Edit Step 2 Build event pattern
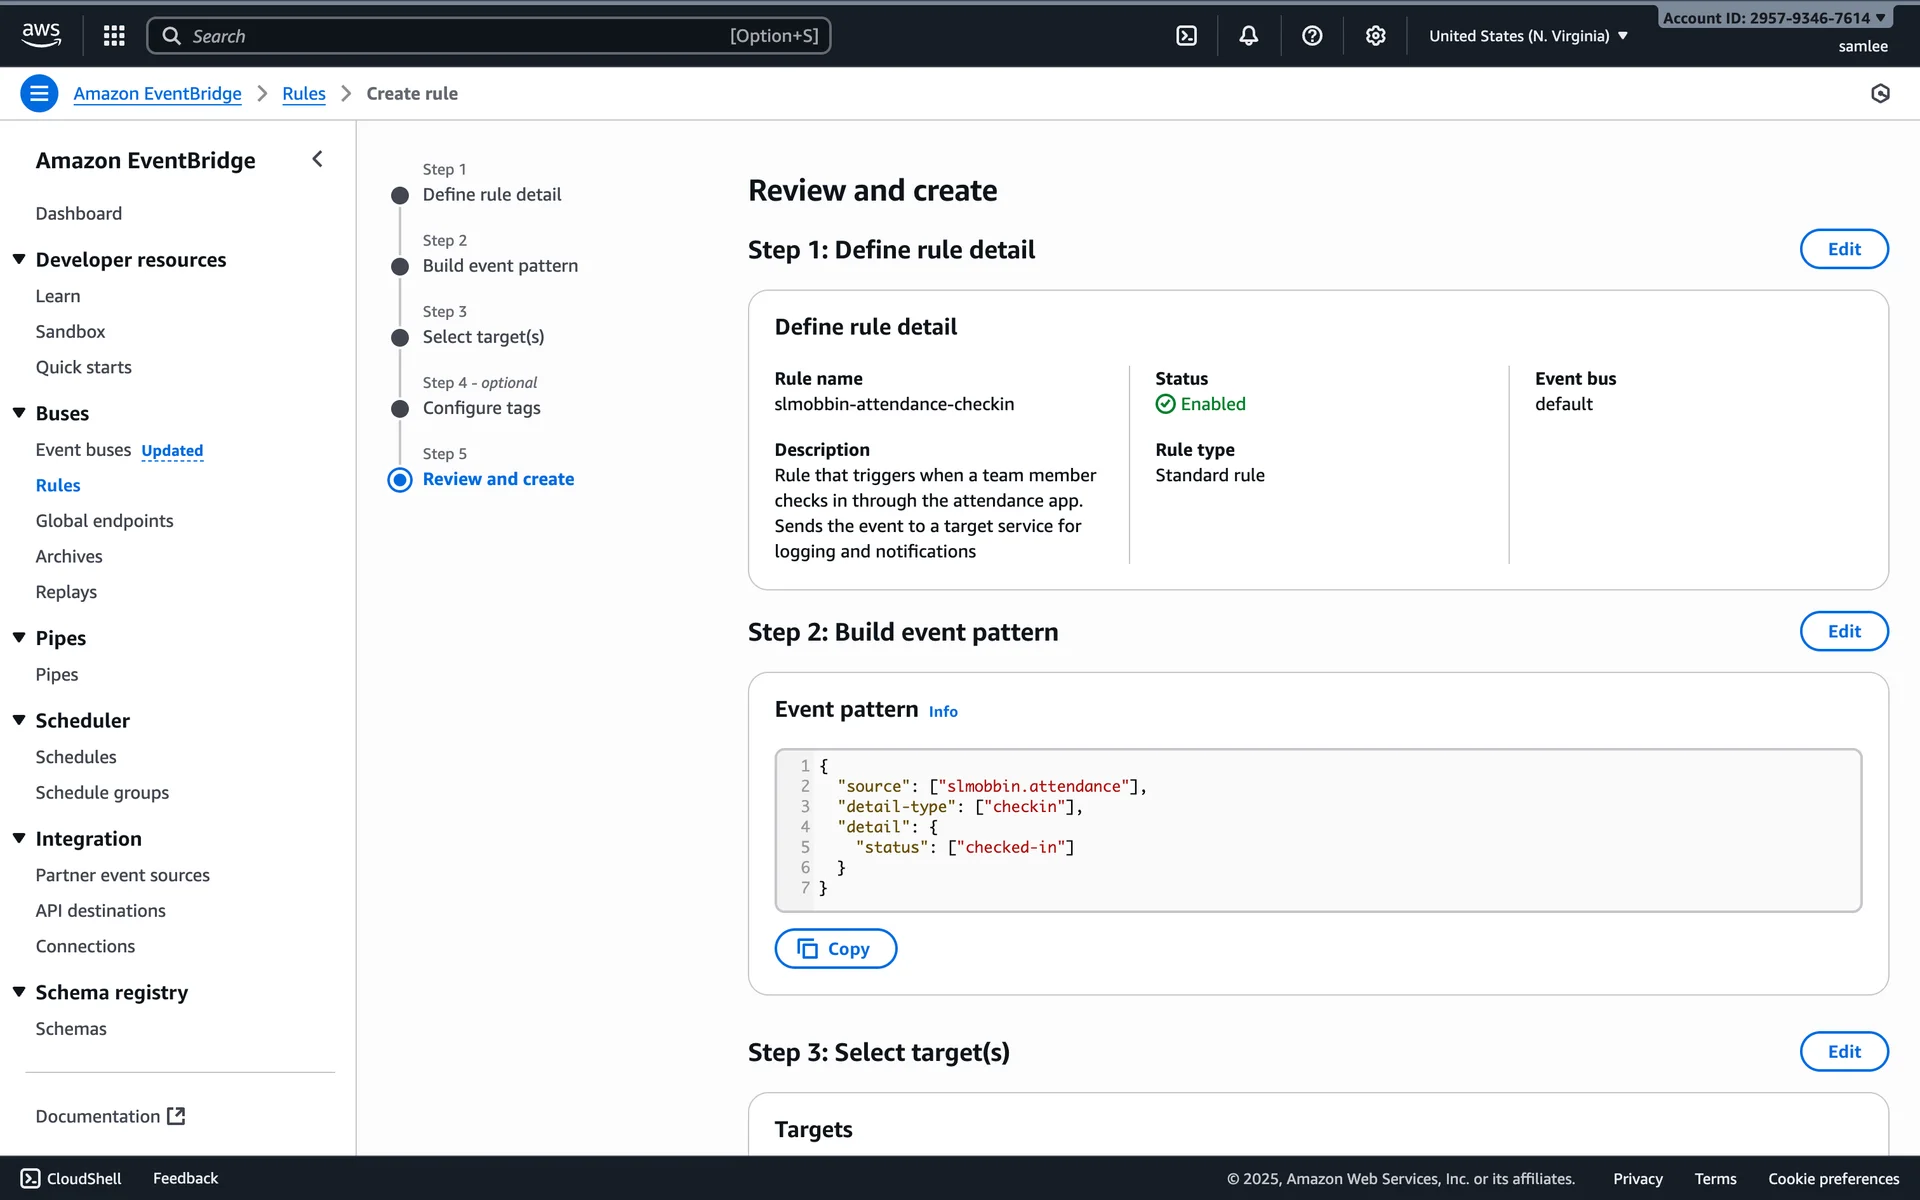The width and height of the screenshot is (1920, 1200). pyautogui.click(x=1843, y=631)
